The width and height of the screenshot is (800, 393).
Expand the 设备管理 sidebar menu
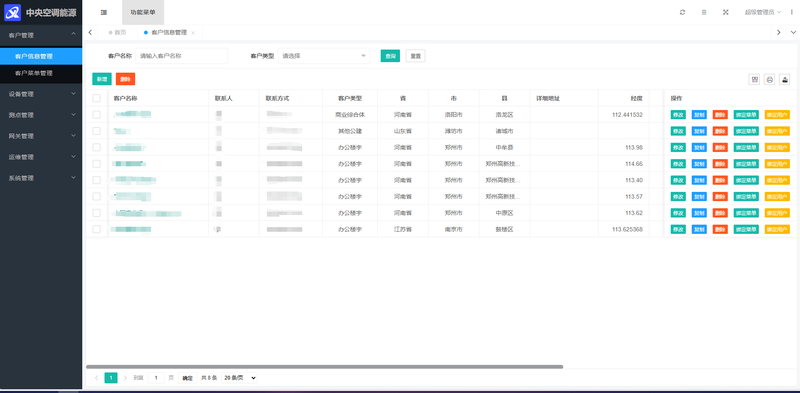[x=41, y=94]
